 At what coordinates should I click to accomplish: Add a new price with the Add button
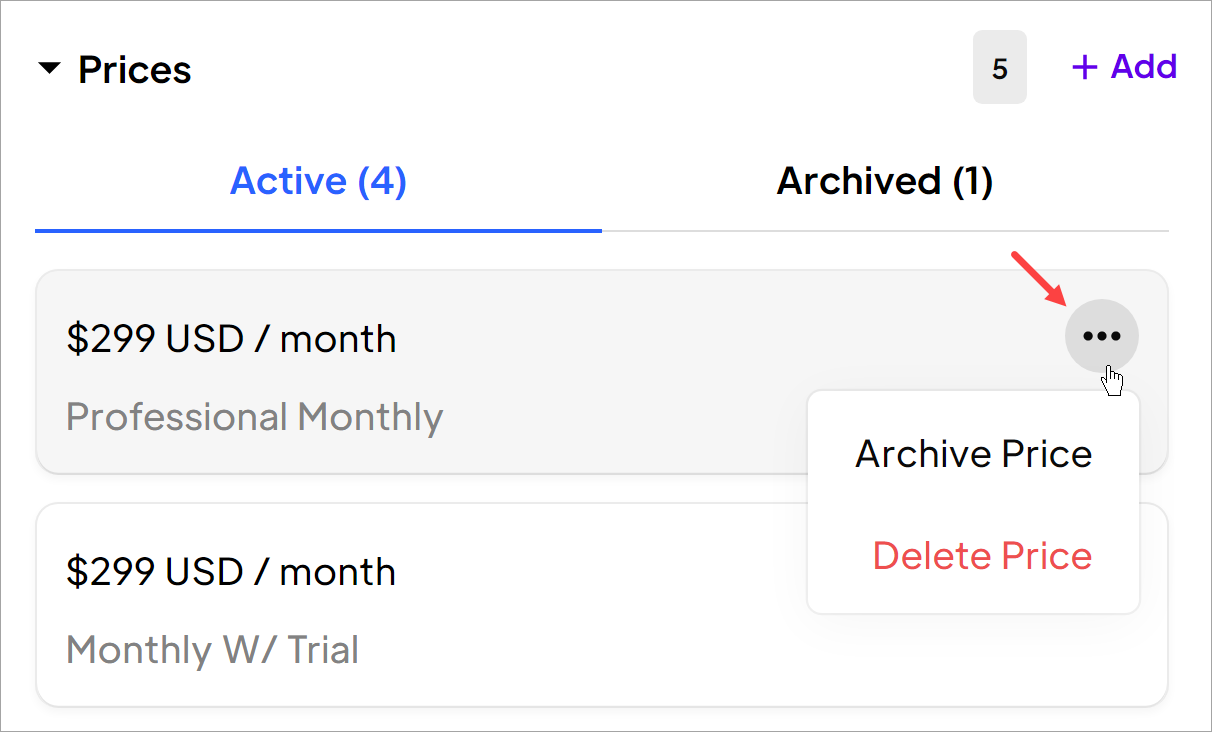(x=1124, y=67)
